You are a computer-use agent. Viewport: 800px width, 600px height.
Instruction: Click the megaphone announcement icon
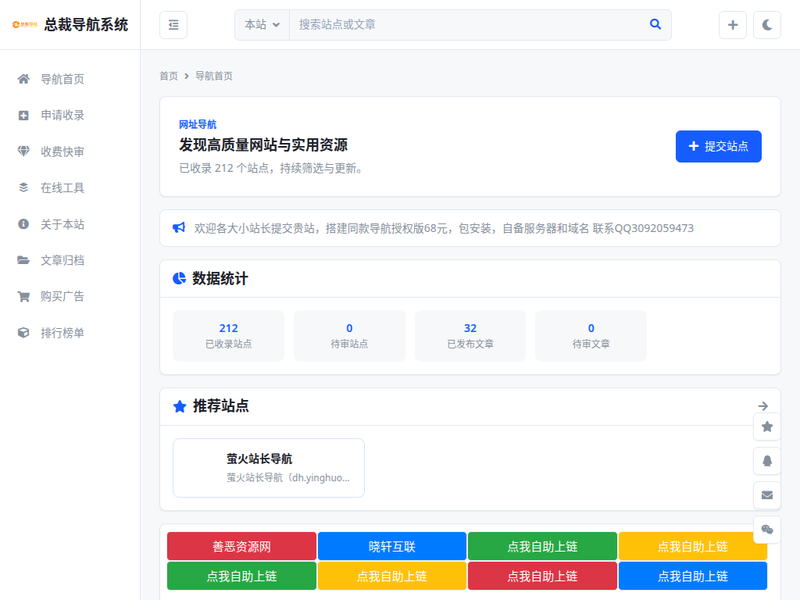click(x=179, y=228)
